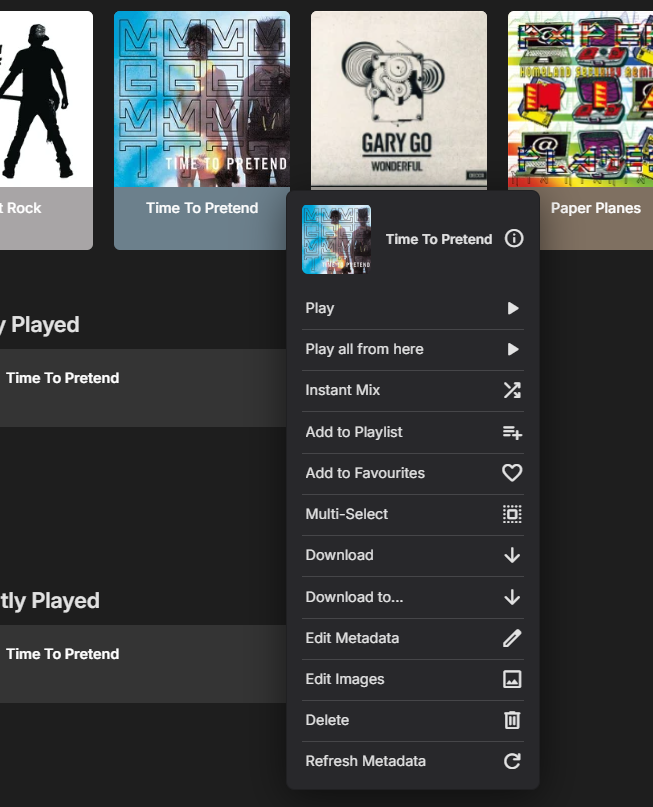Open the silhouette album cover labeled Rock
Viewport: 653px width, 807px height.
(x=46, y=99)
